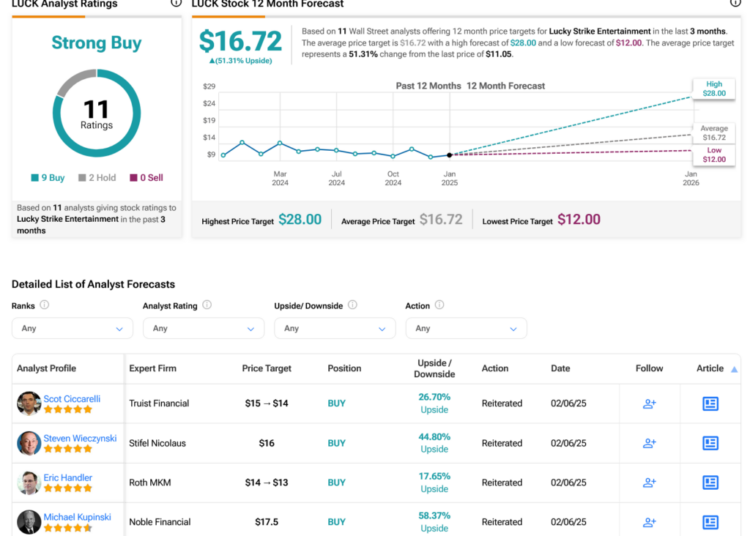Click the Analyst Profile column header

pyautogui.click(x=46, y=369)
